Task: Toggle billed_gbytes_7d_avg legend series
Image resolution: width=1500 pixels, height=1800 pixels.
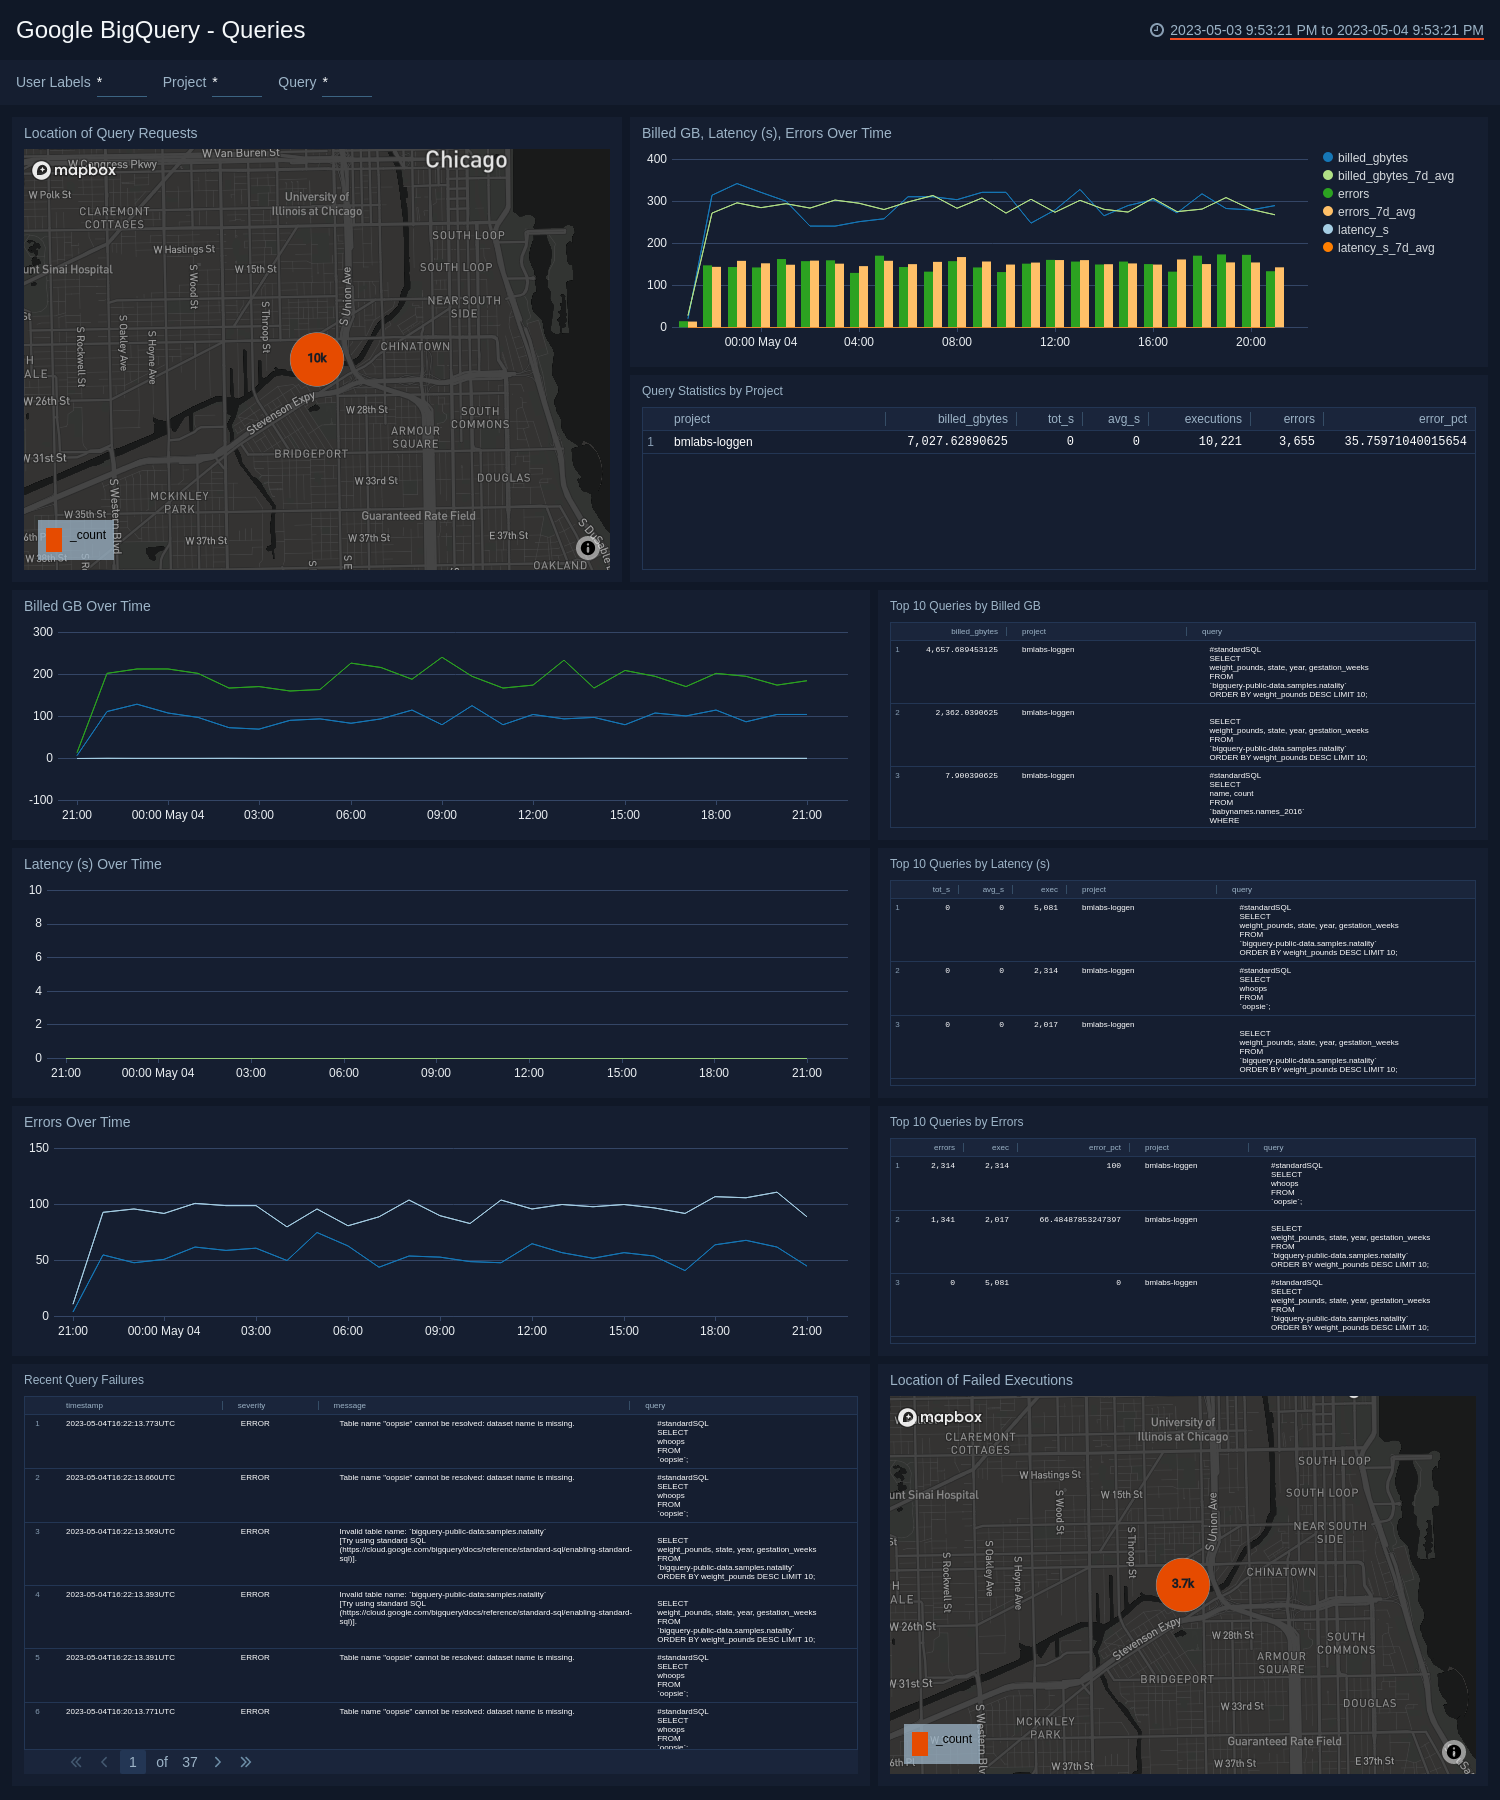Action: click(x=1388, y=176)
